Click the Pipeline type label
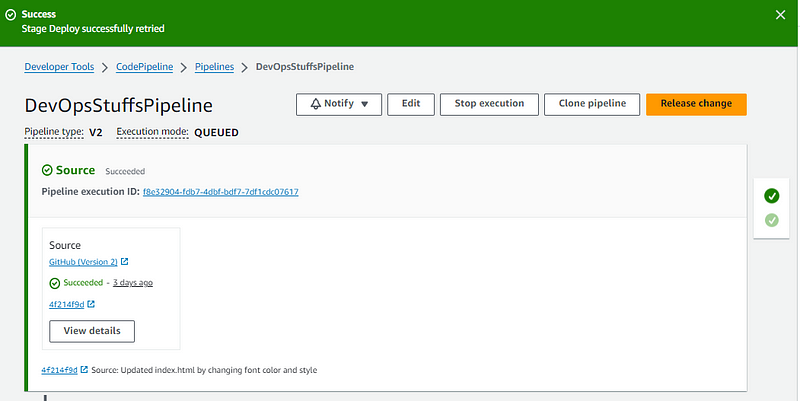 pos(54,132)
